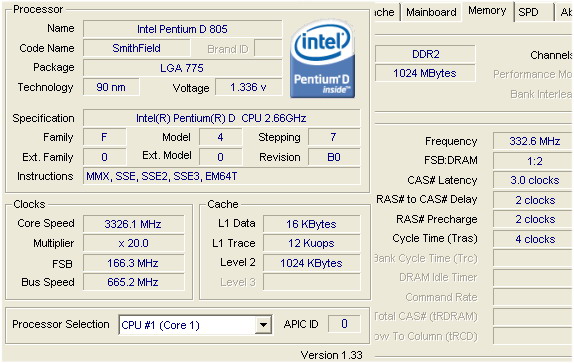
Task: Click the FSB 166.3 MHz value
Action: (133, 263)
